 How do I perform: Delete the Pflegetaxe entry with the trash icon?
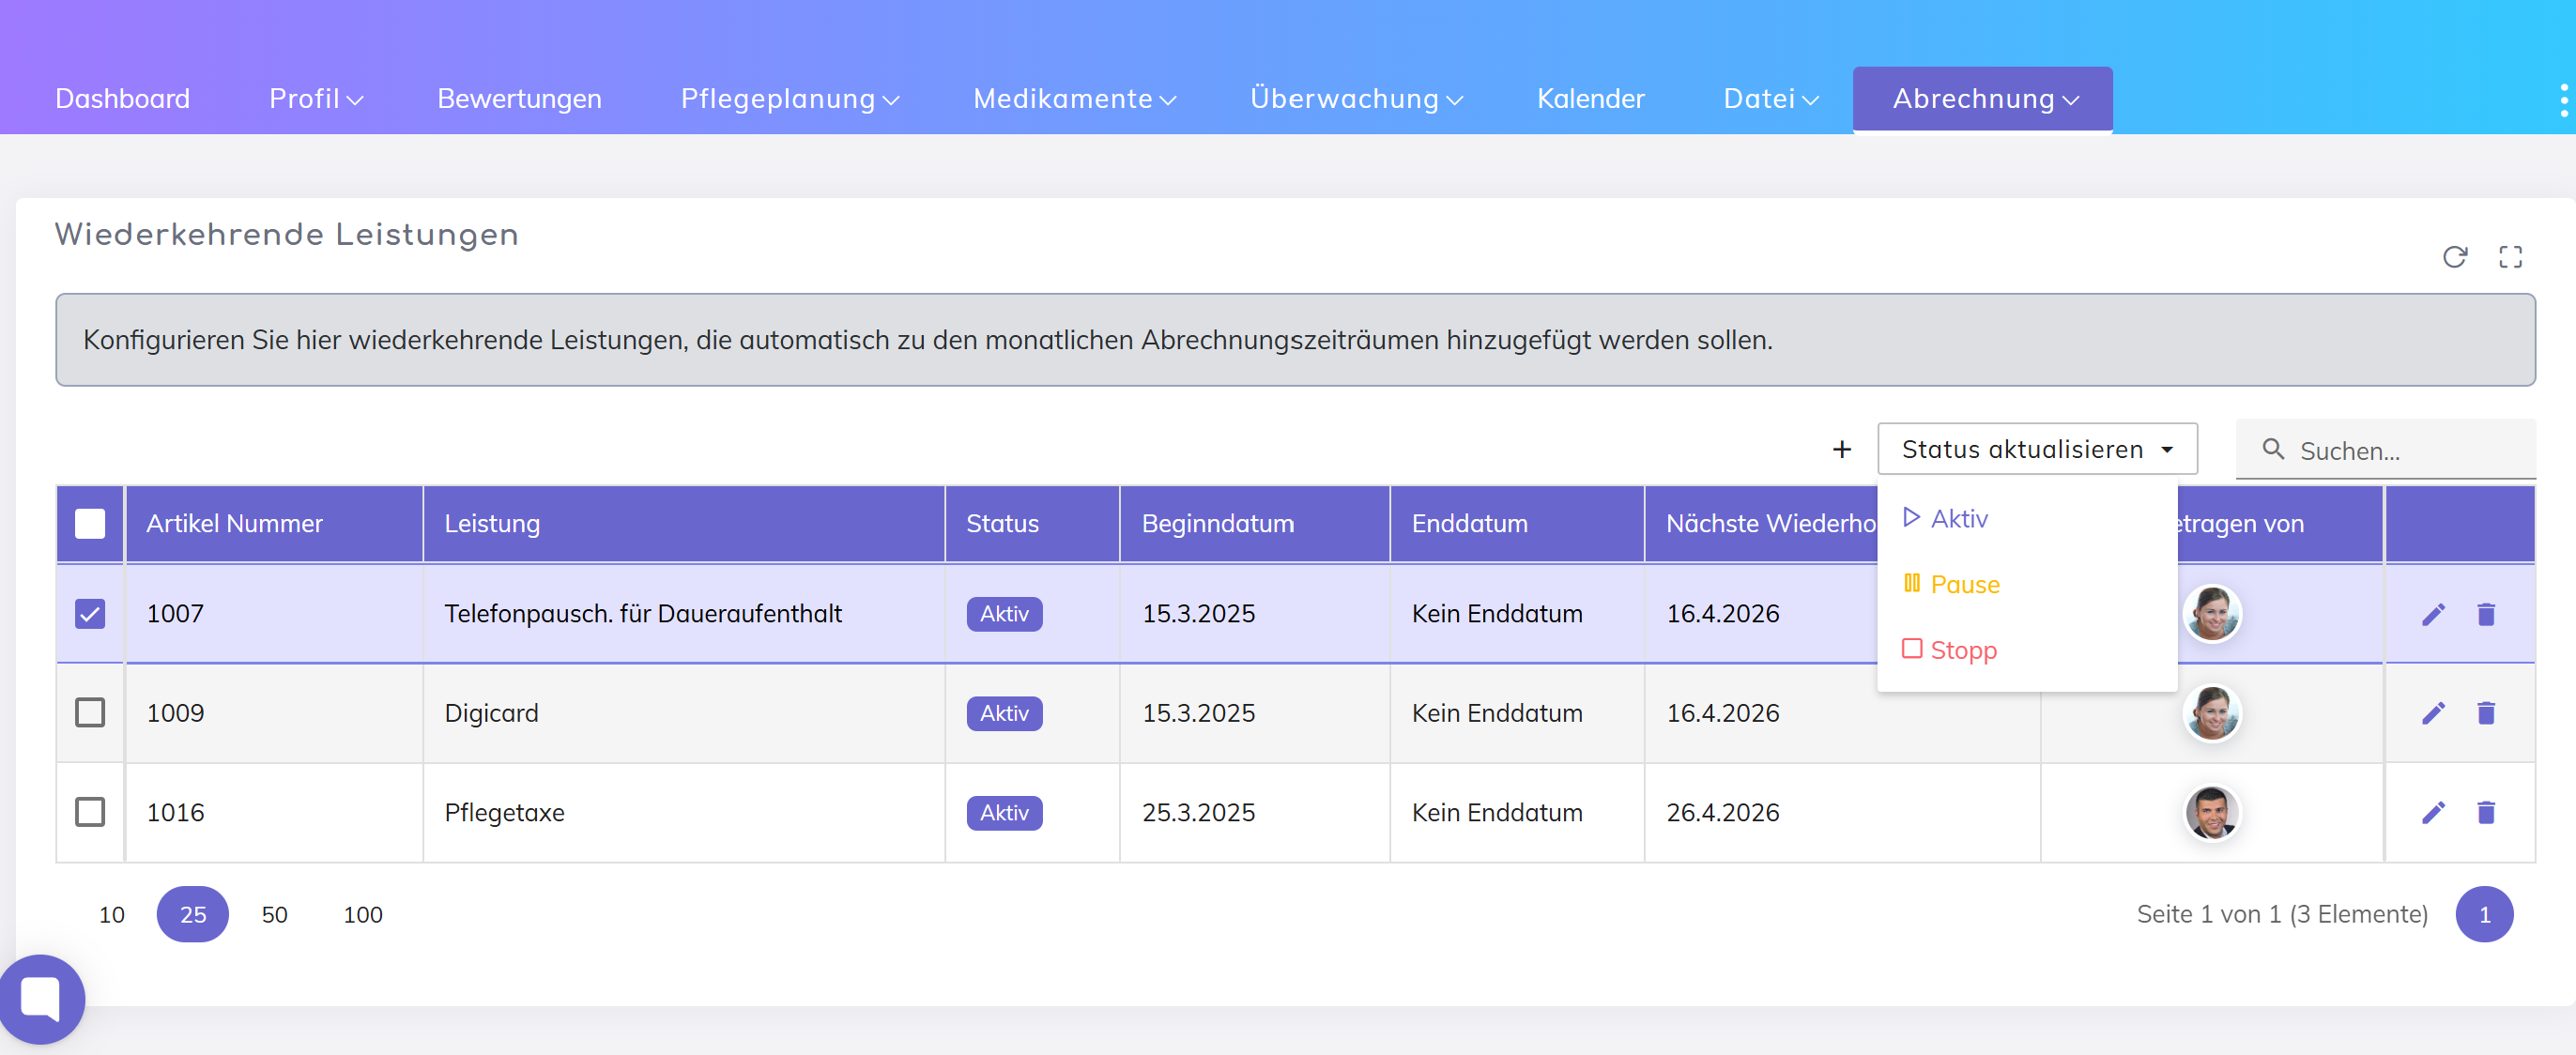coord(2486,812)
